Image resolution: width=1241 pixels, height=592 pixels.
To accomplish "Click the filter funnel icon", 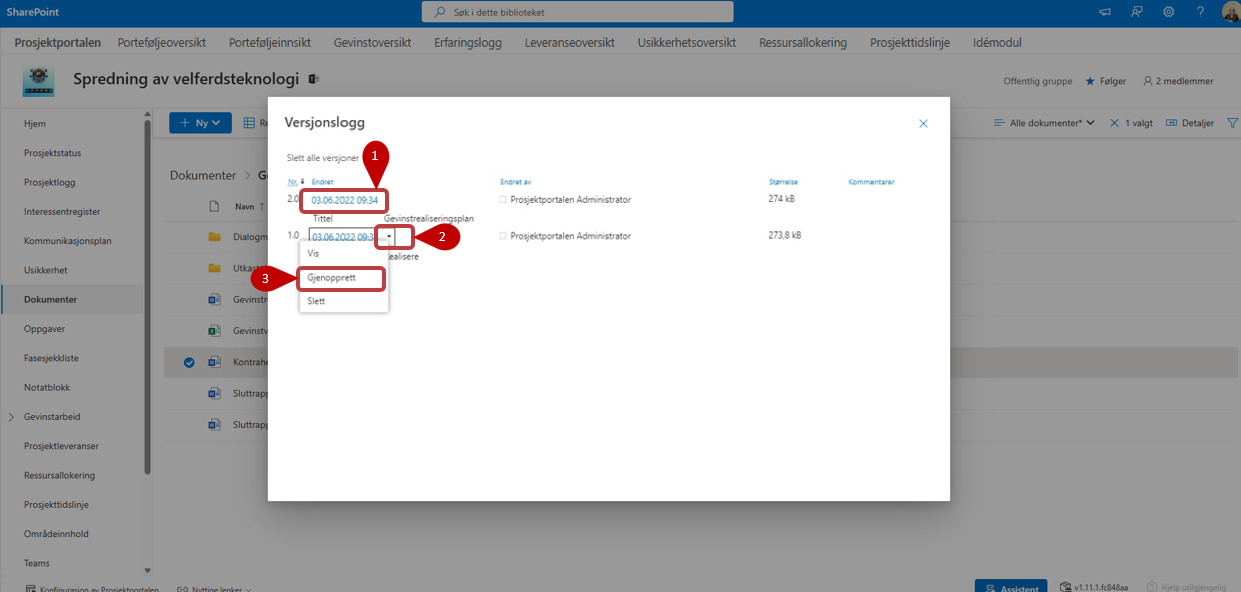I will coord(1232,123).
